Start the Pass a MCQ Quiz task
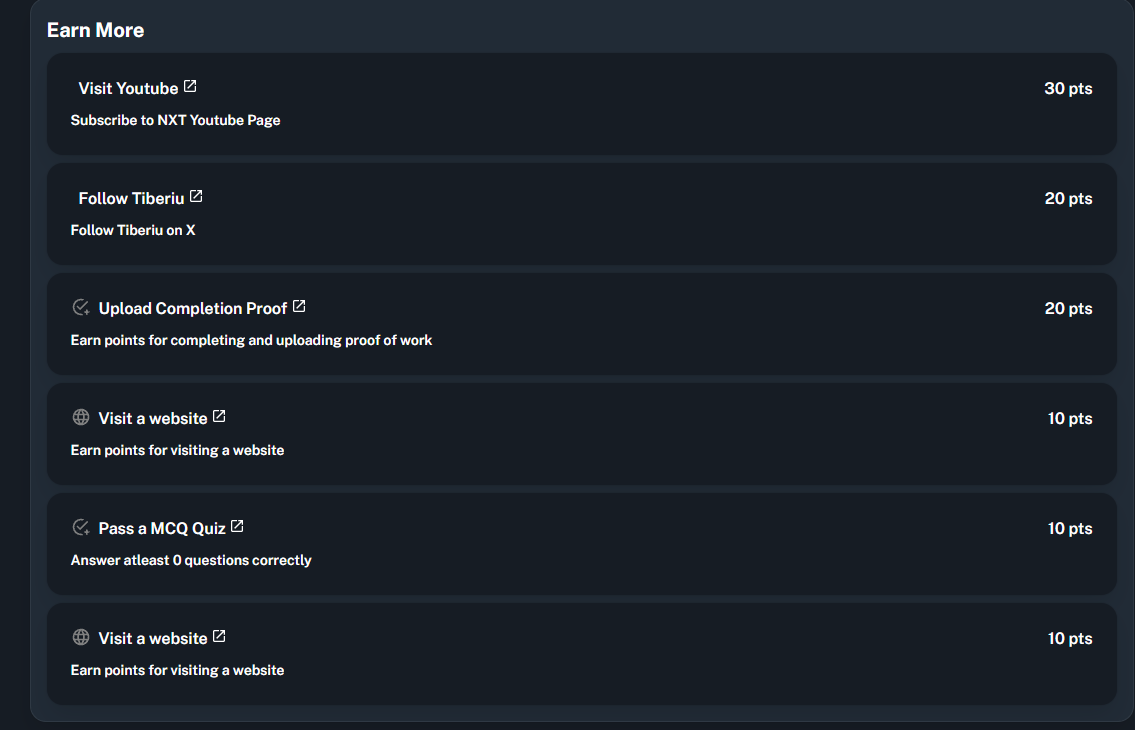 162,529
